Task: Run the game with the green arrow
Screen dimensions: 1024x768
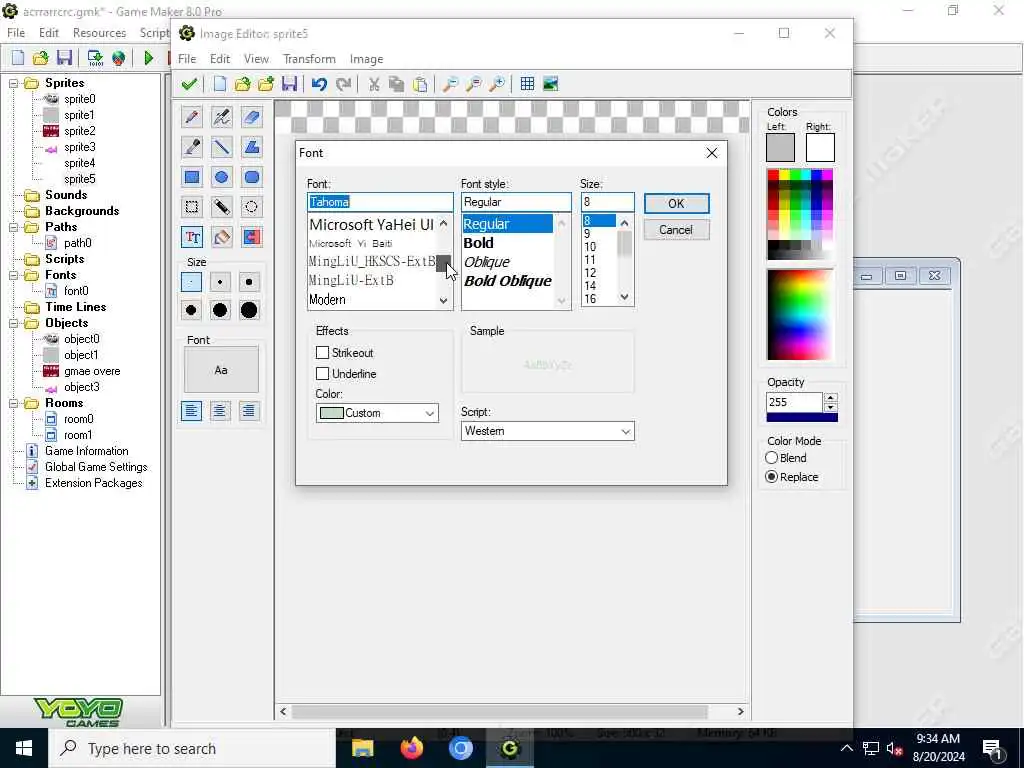Action: [x=148, y=58]
